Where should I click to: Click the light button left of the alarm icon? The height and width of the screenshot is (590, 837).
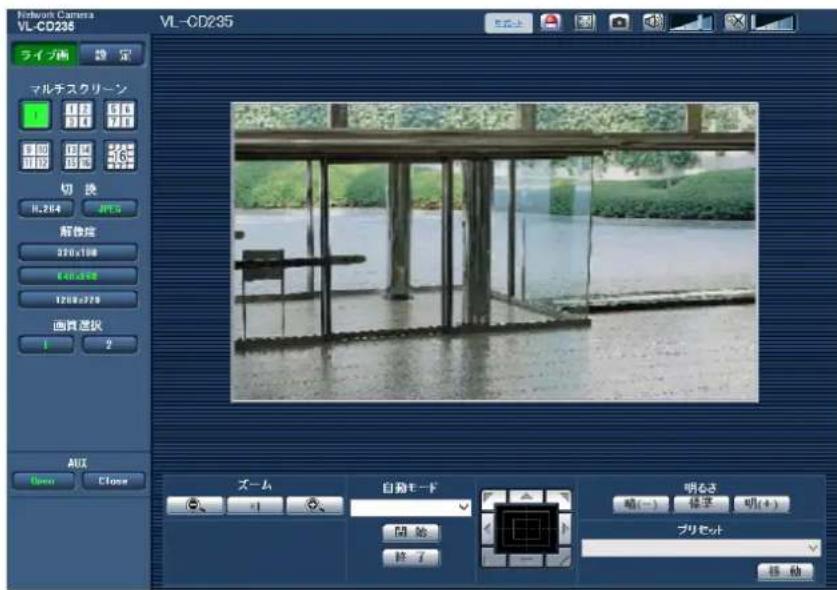pyautogui.click(x=508, y=23)
